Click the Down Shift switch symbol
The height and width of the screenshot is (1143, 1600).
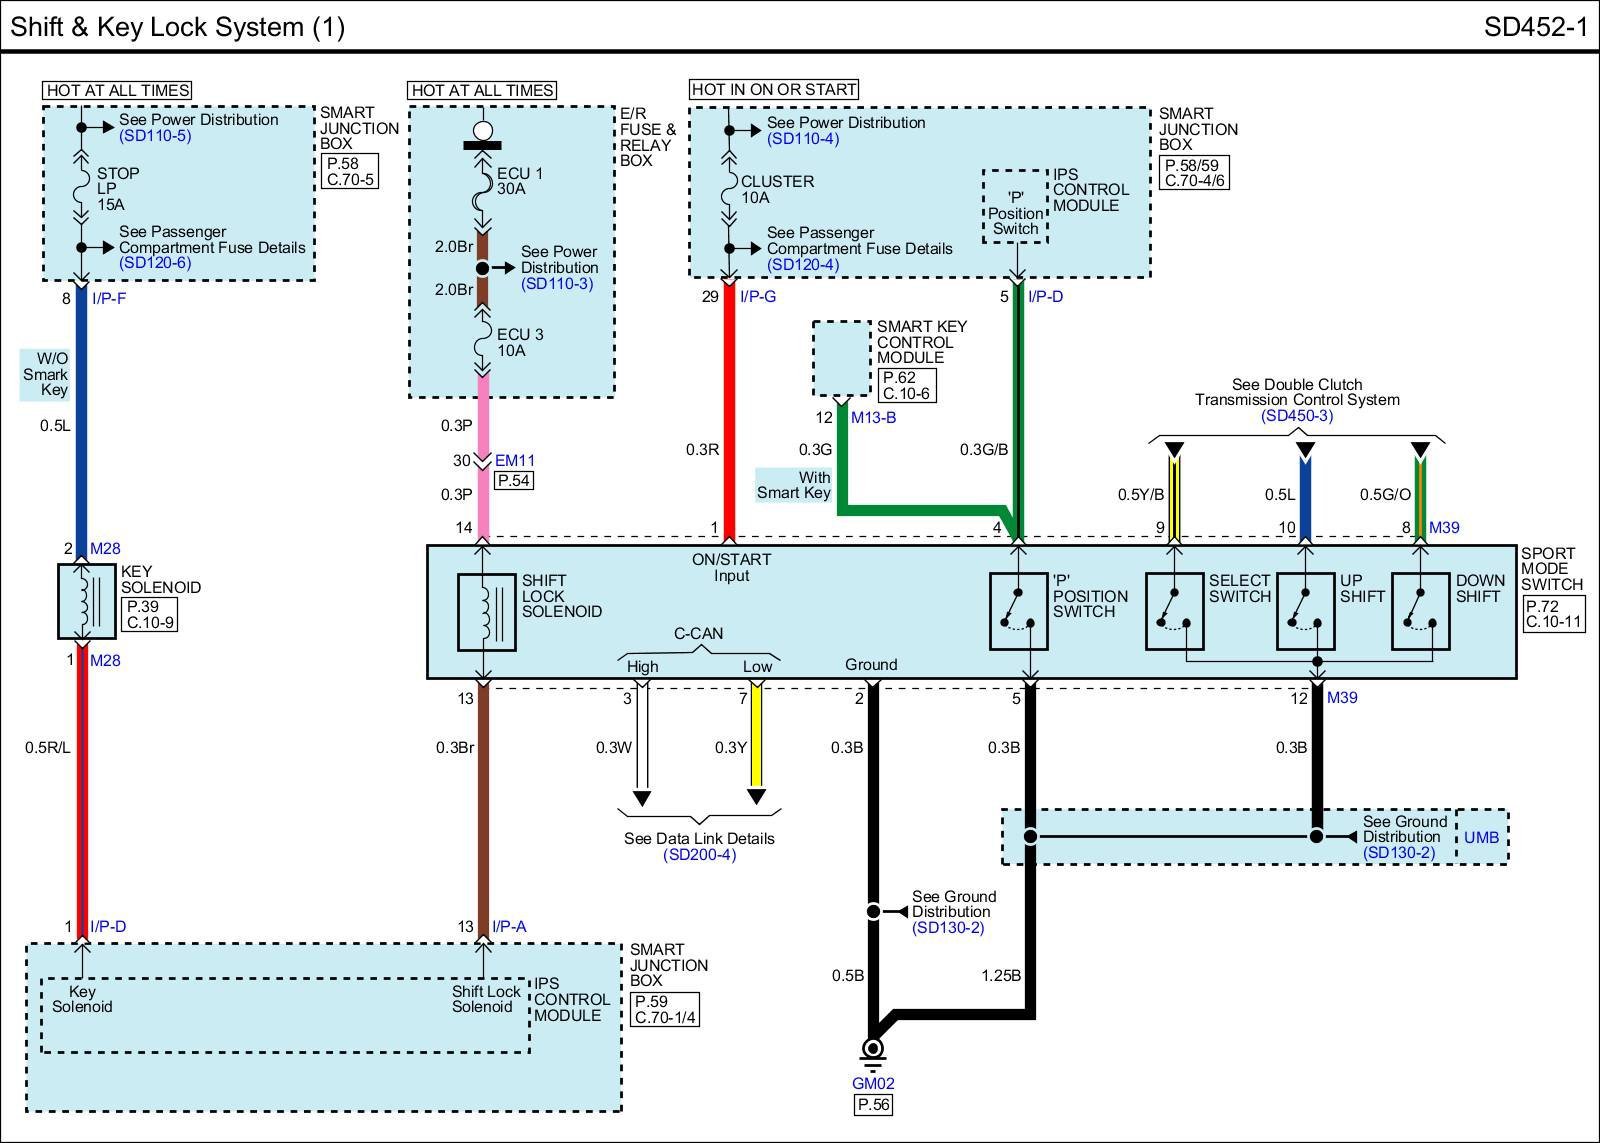click(1421, 611)
